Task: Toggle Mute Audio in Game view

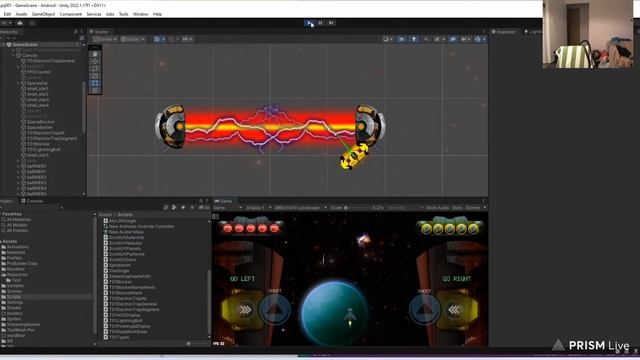Action: pyautogui.click(x=438, y=208)
